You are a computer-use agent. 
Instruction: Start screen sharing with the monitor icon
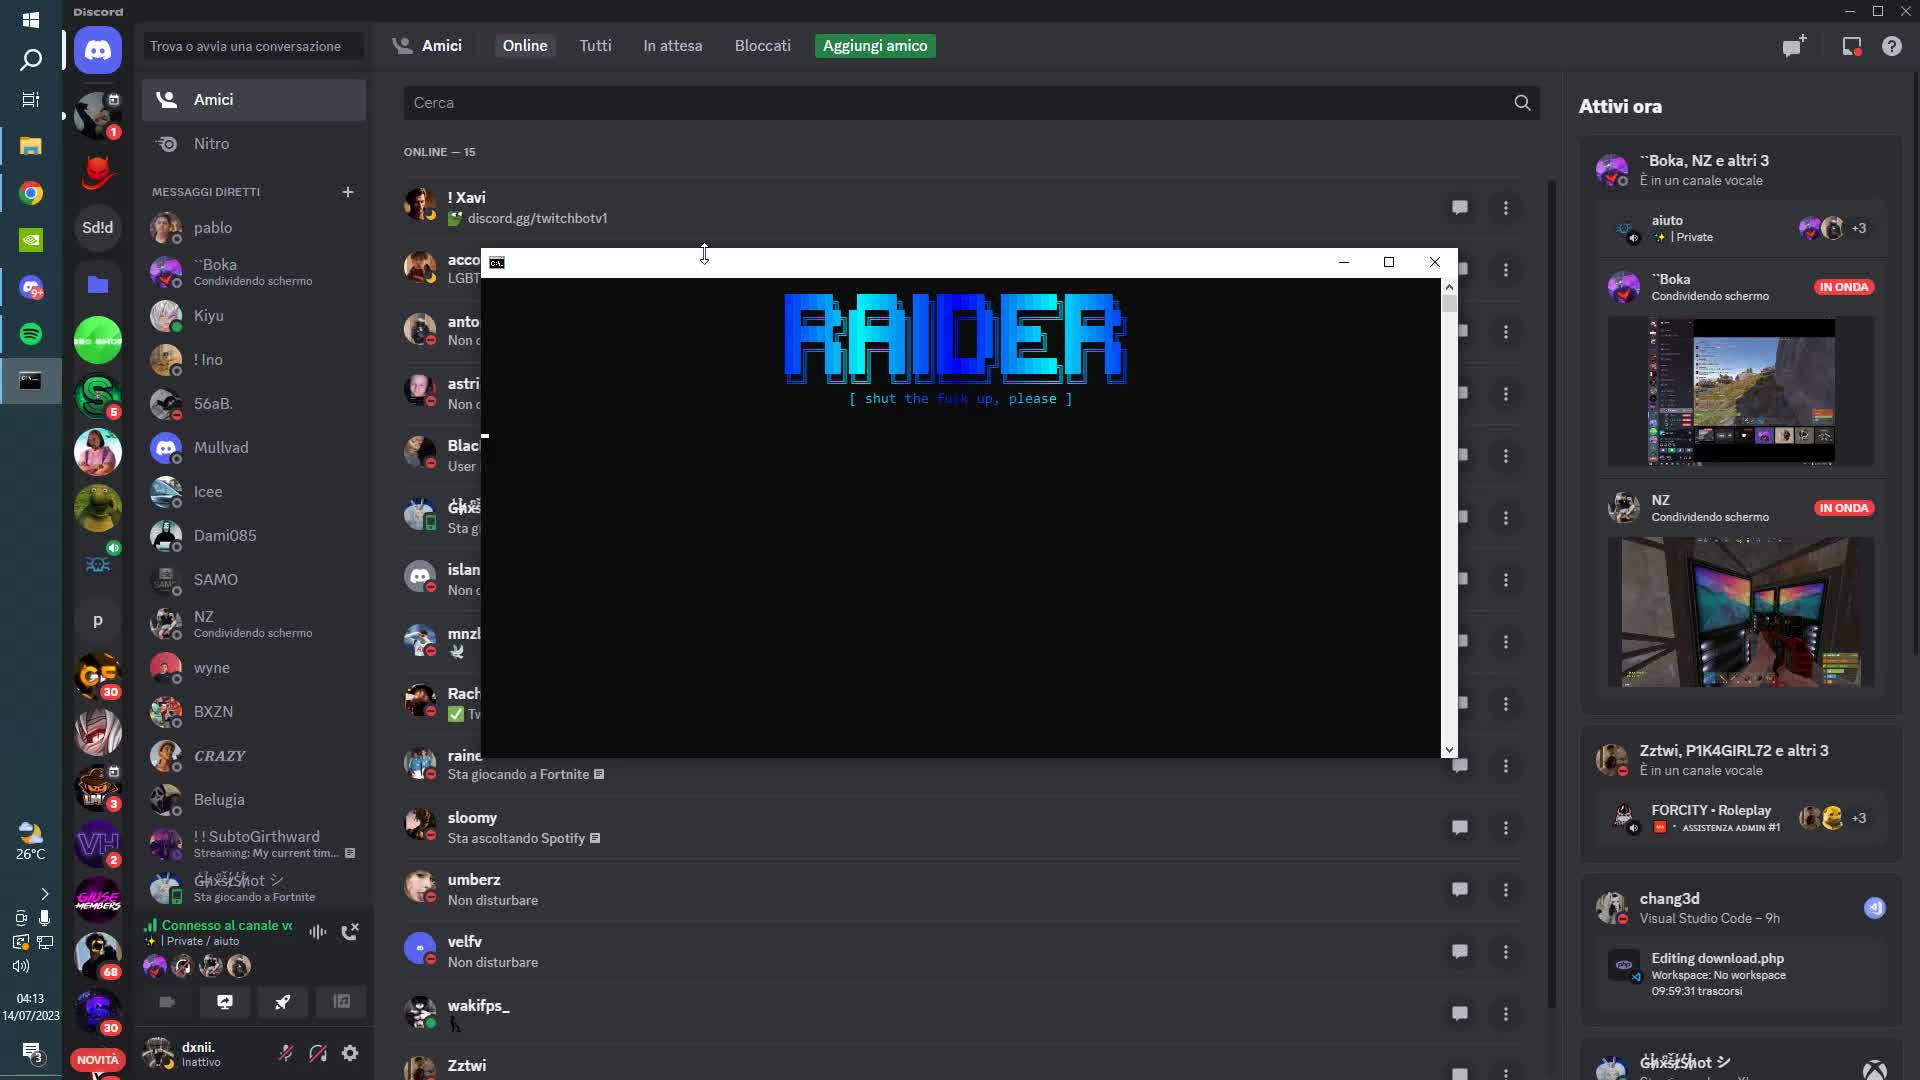(x=225, y=1002)
